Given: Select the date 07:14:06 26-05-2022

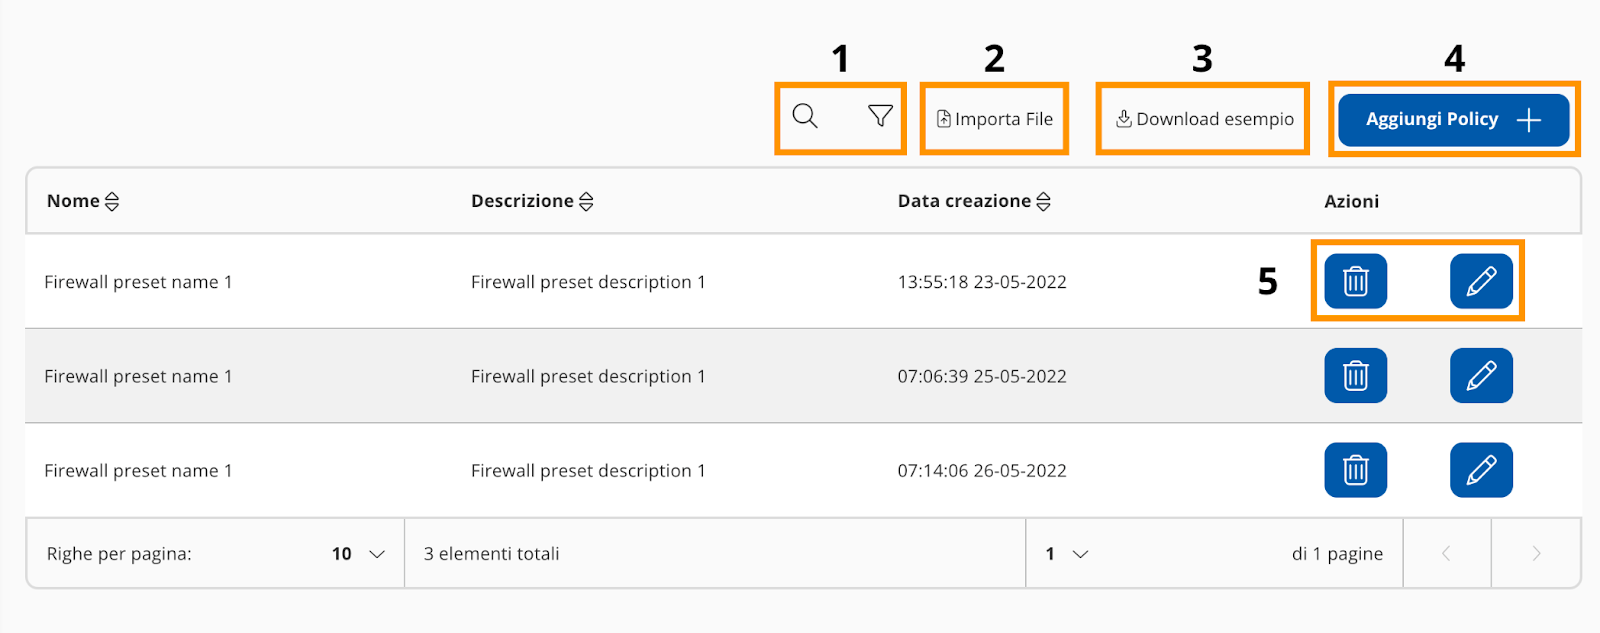Looking at the screenshot, I should coord(982,470).
